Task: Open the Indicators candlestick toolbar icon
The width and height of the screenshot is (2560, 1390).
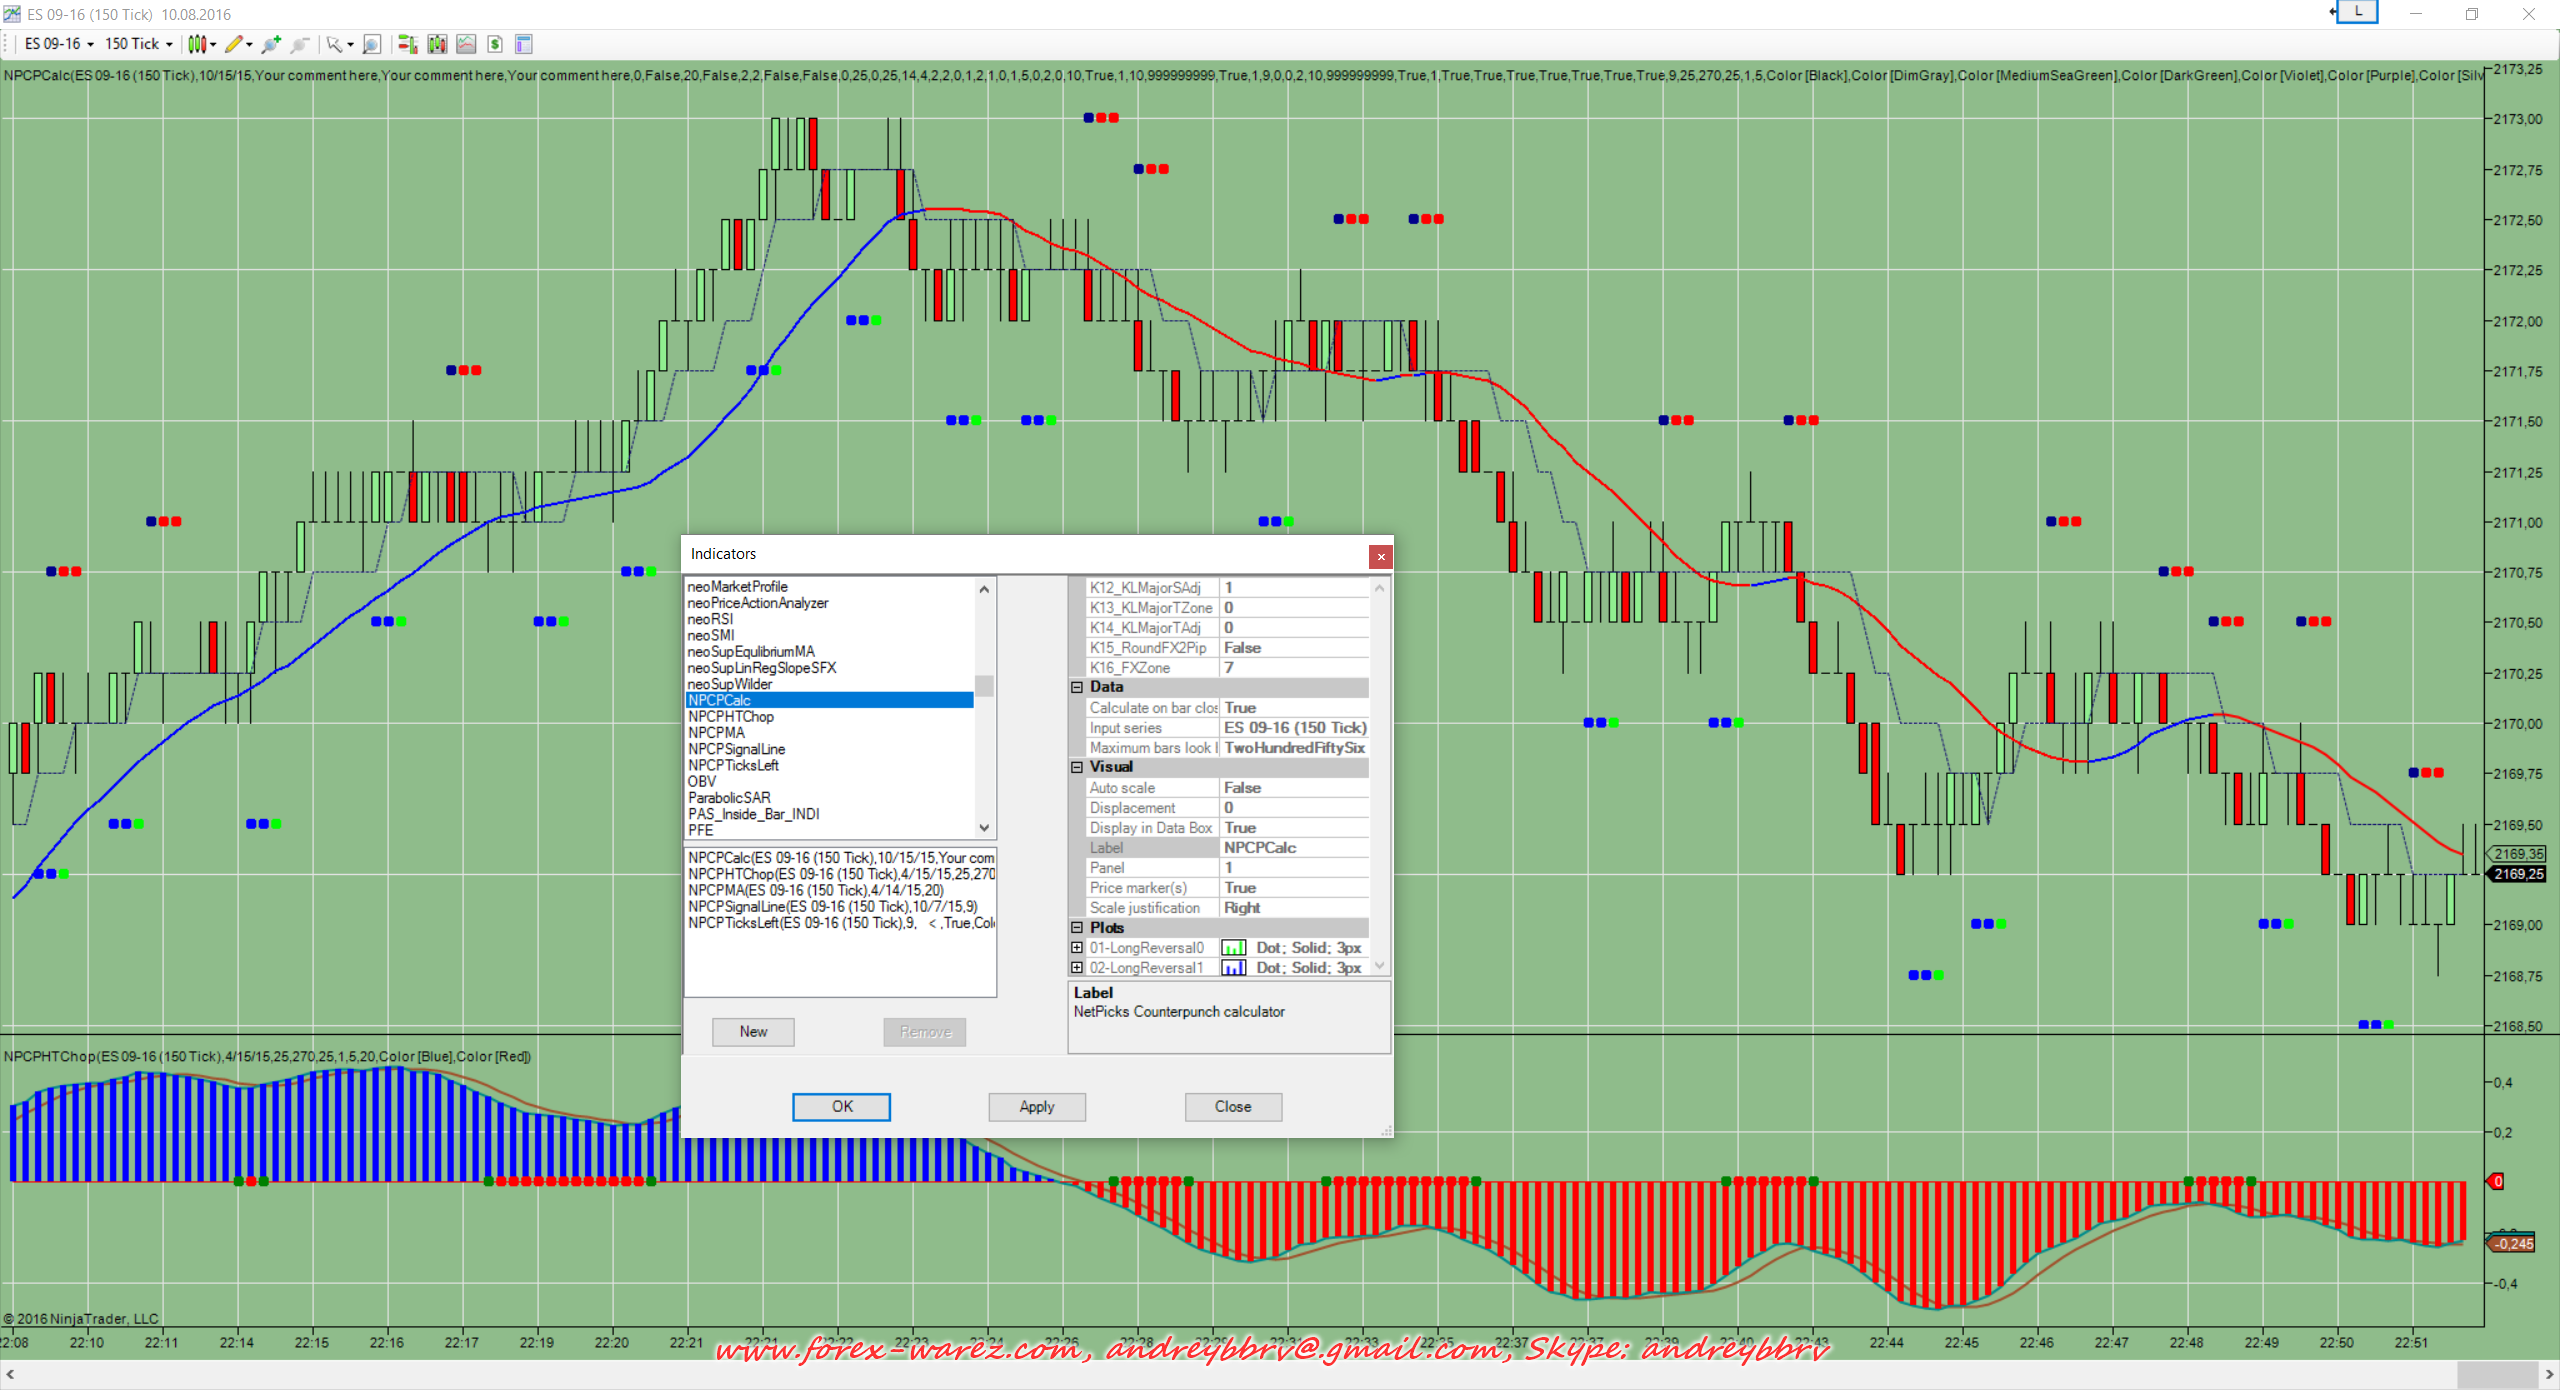Action: 437,44
